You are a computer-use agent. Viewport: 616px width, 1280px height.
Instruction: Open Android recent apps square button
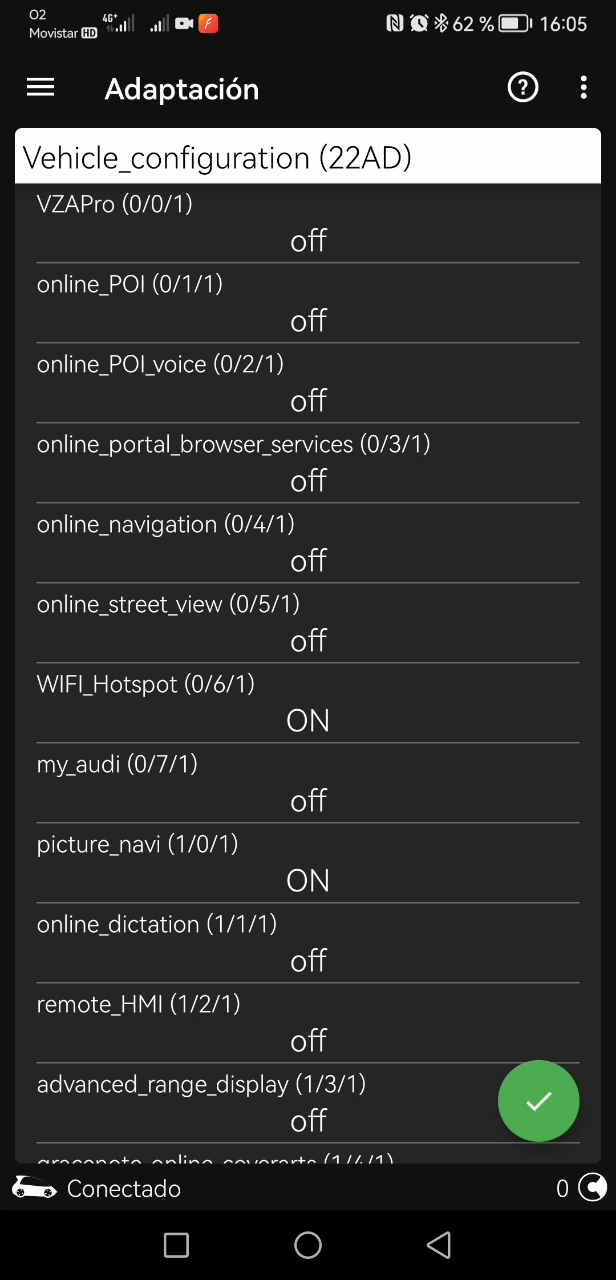tap(176, 1245)
